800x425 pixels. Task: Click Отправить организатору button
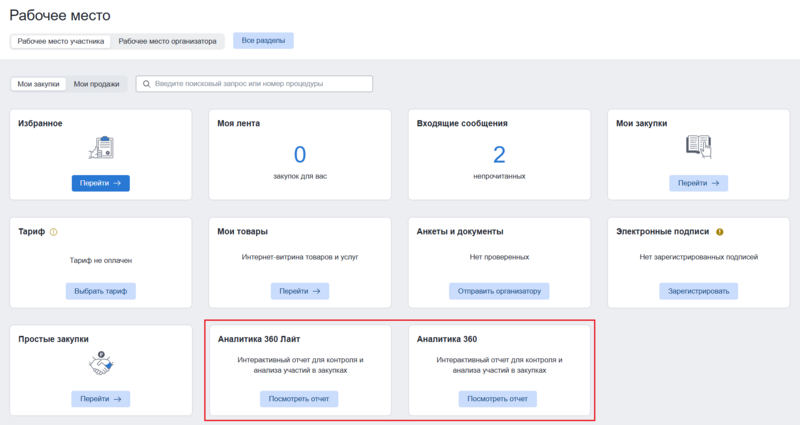[x=499, y=291]
